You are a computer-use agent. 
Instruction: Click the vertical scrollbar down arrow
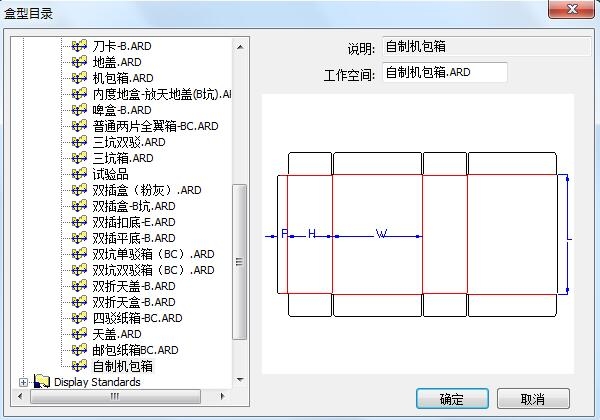(240, 379)
